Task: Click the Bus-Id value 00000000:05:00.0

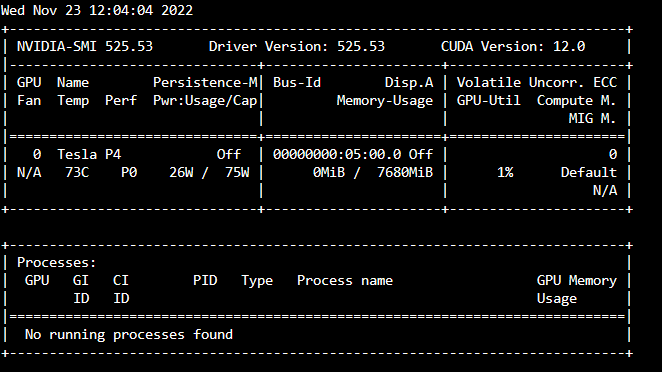Action: click(337, 154)
